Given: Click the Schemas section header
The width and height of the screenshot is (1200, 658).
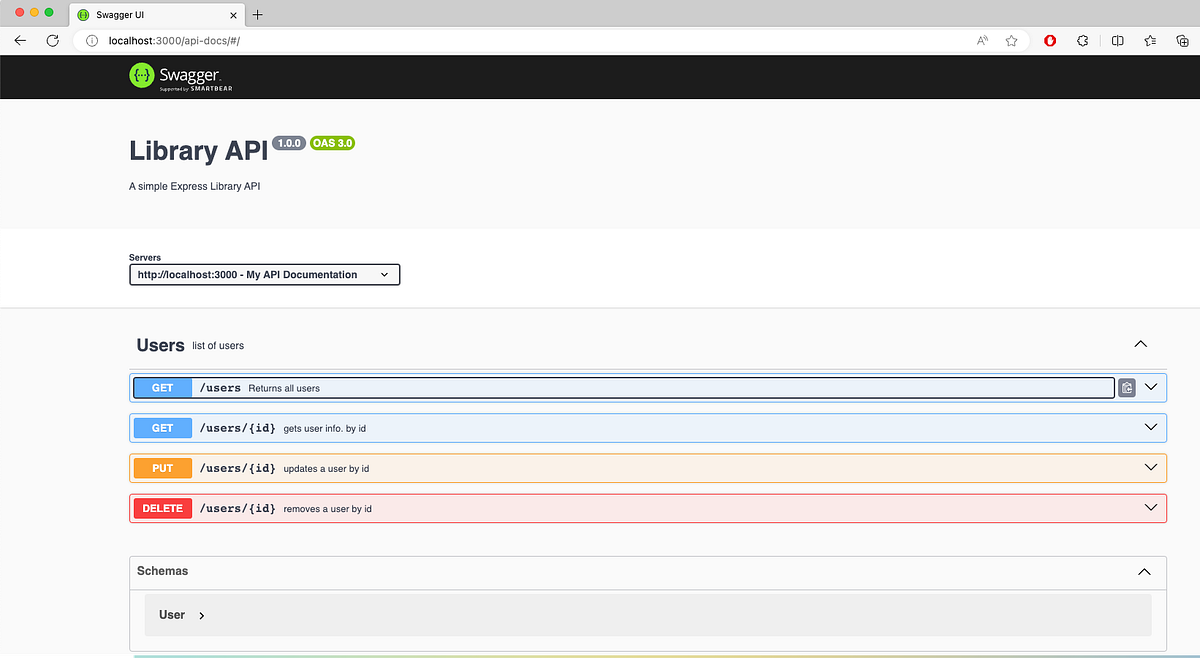Looking at the screenshot, I should click(162, 571).
